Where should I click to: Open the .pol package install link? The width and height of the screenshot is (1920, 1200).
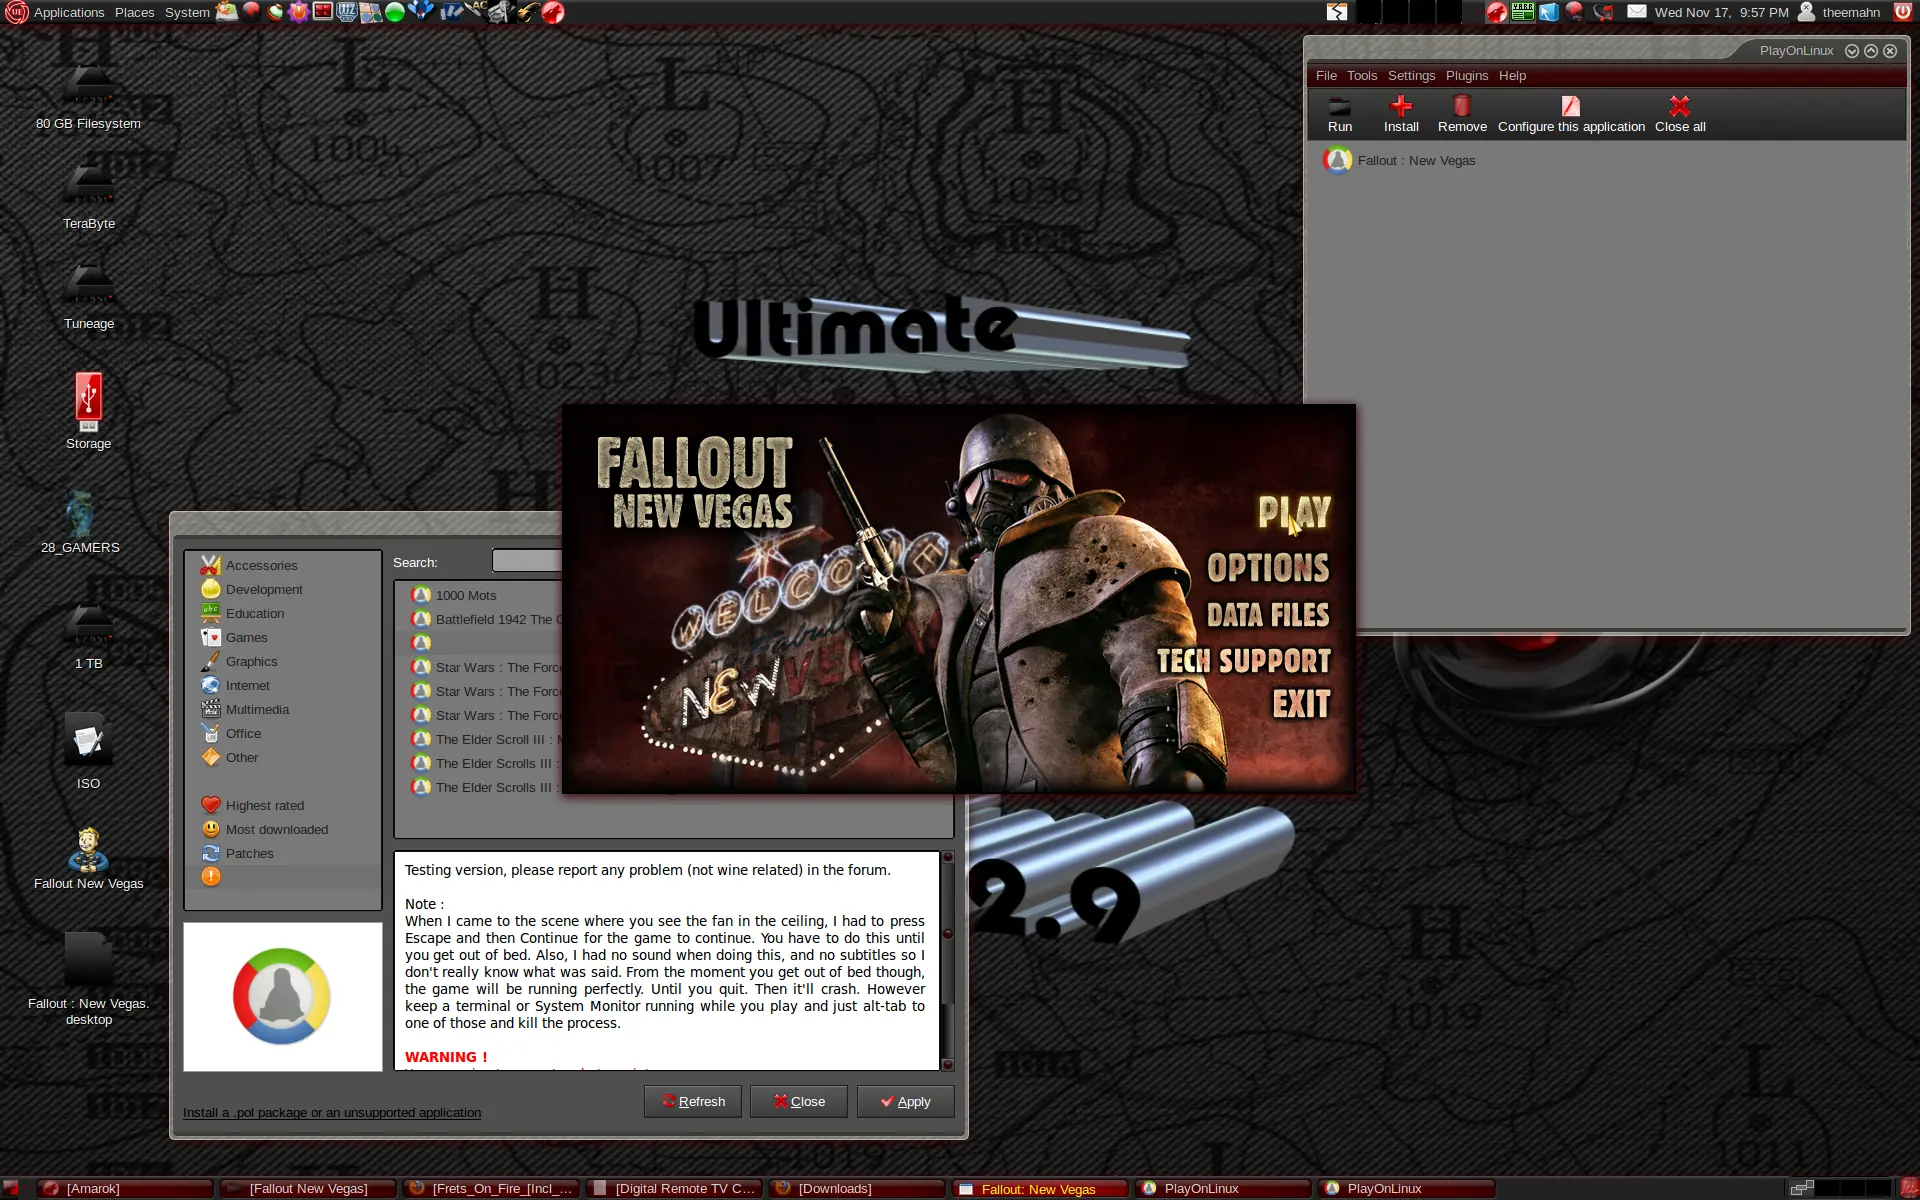pos(332,1112)
